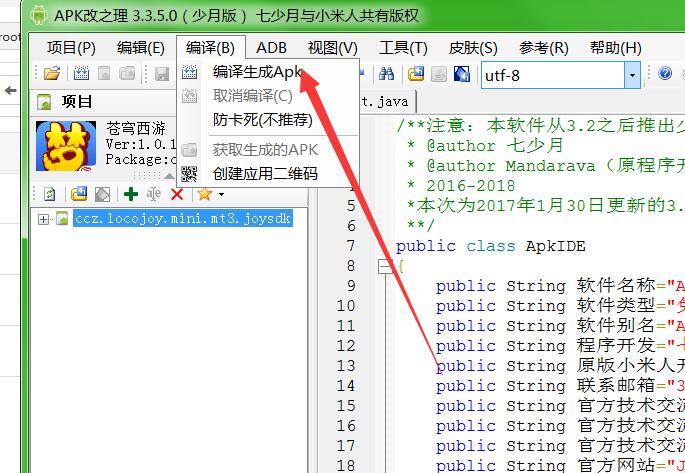Image resolution: width=685 pixels, height=473 pixels.
Task: Collapse the ApkIDE class code fold
Action: [x=384, y=266]
